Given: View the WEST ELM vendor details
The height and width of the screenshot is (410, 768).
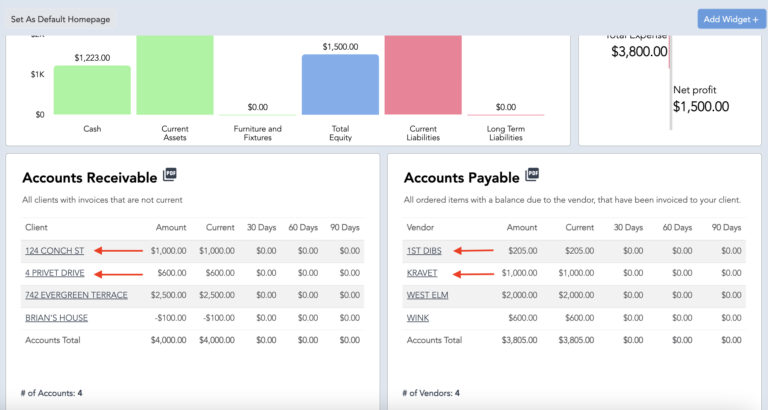Looking at the screenshot, I should (427, 295).
